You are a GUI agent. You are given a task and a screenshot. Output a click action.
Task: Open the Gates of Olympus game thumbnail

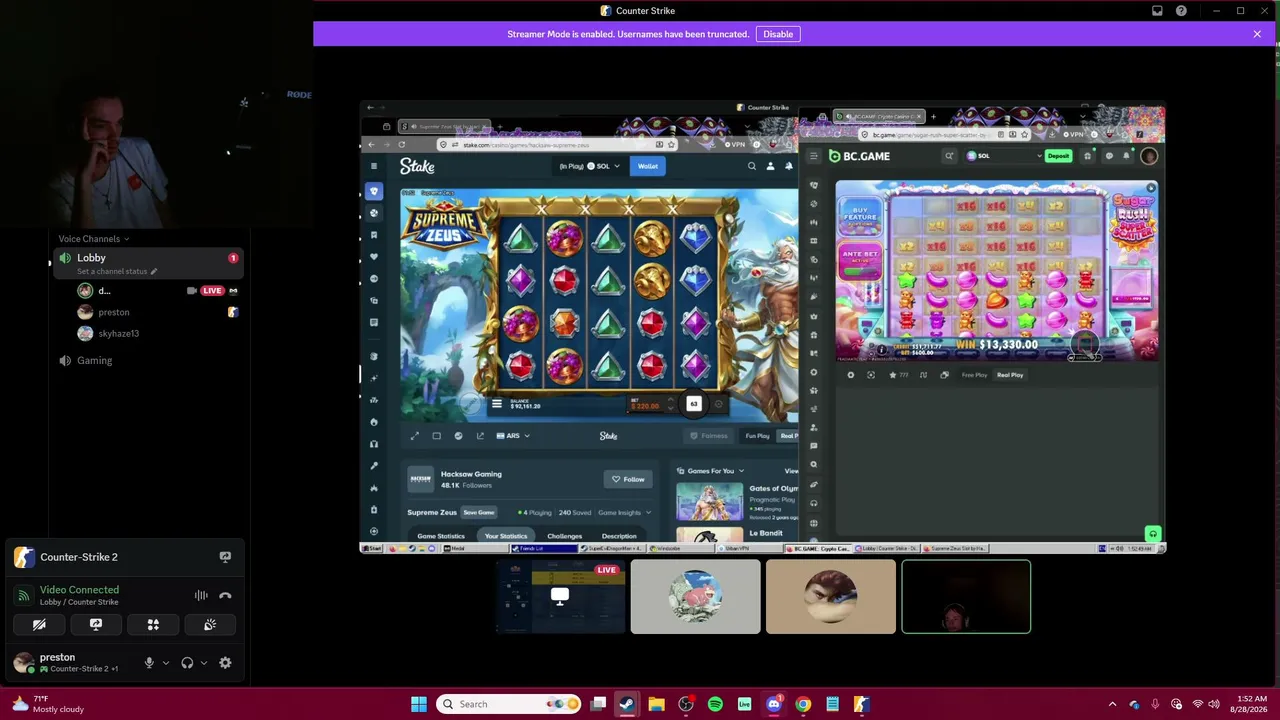tap(709, 502)
